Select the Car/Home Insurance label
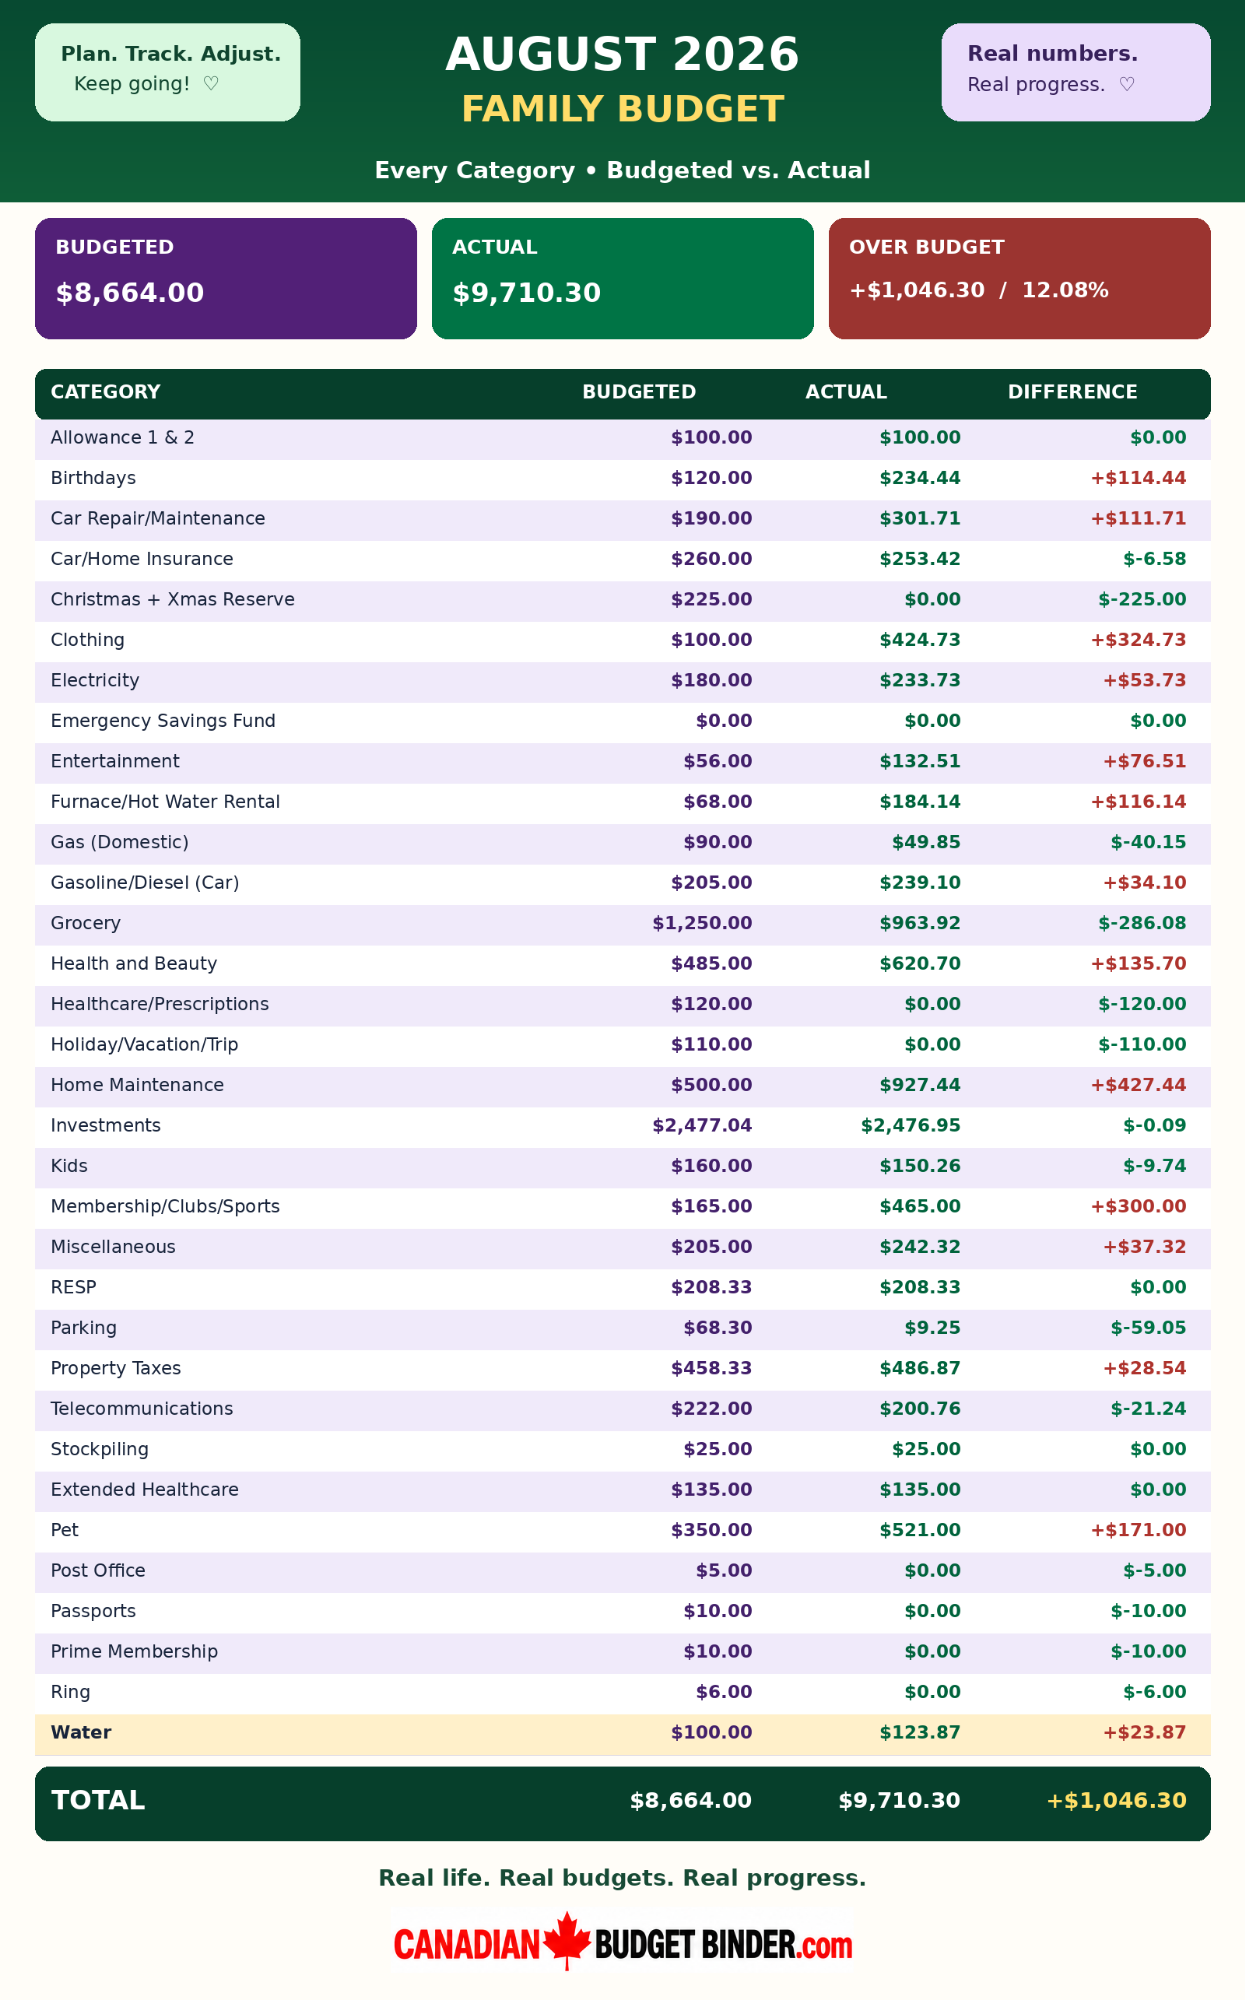 tap(142, 559)
